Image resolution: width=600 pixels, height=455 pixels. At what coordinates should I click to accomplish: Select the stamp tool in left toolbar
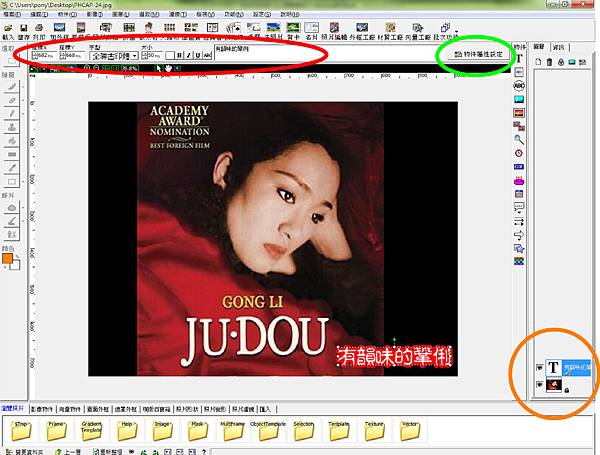12,127
